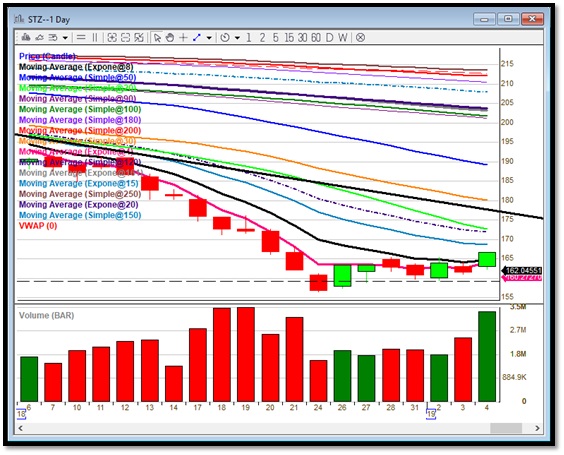Click the clock time interval icon
564x455 pixels.
point(225,37)
